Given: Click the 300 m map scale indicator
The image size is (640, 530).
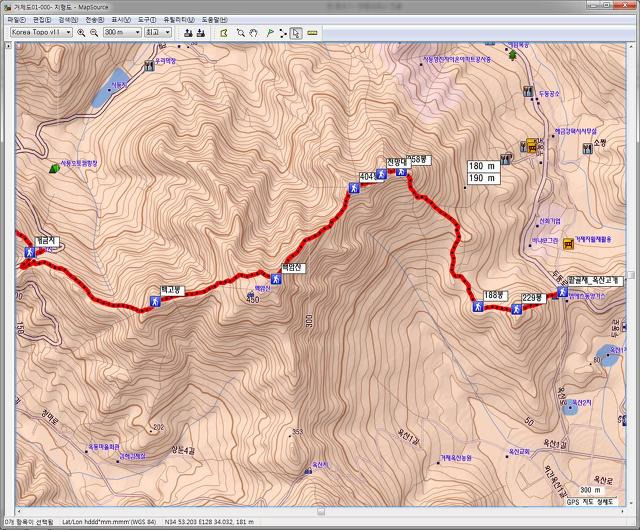Looking at the screenshot, I should pyautogui.click(x=591, y=490).
